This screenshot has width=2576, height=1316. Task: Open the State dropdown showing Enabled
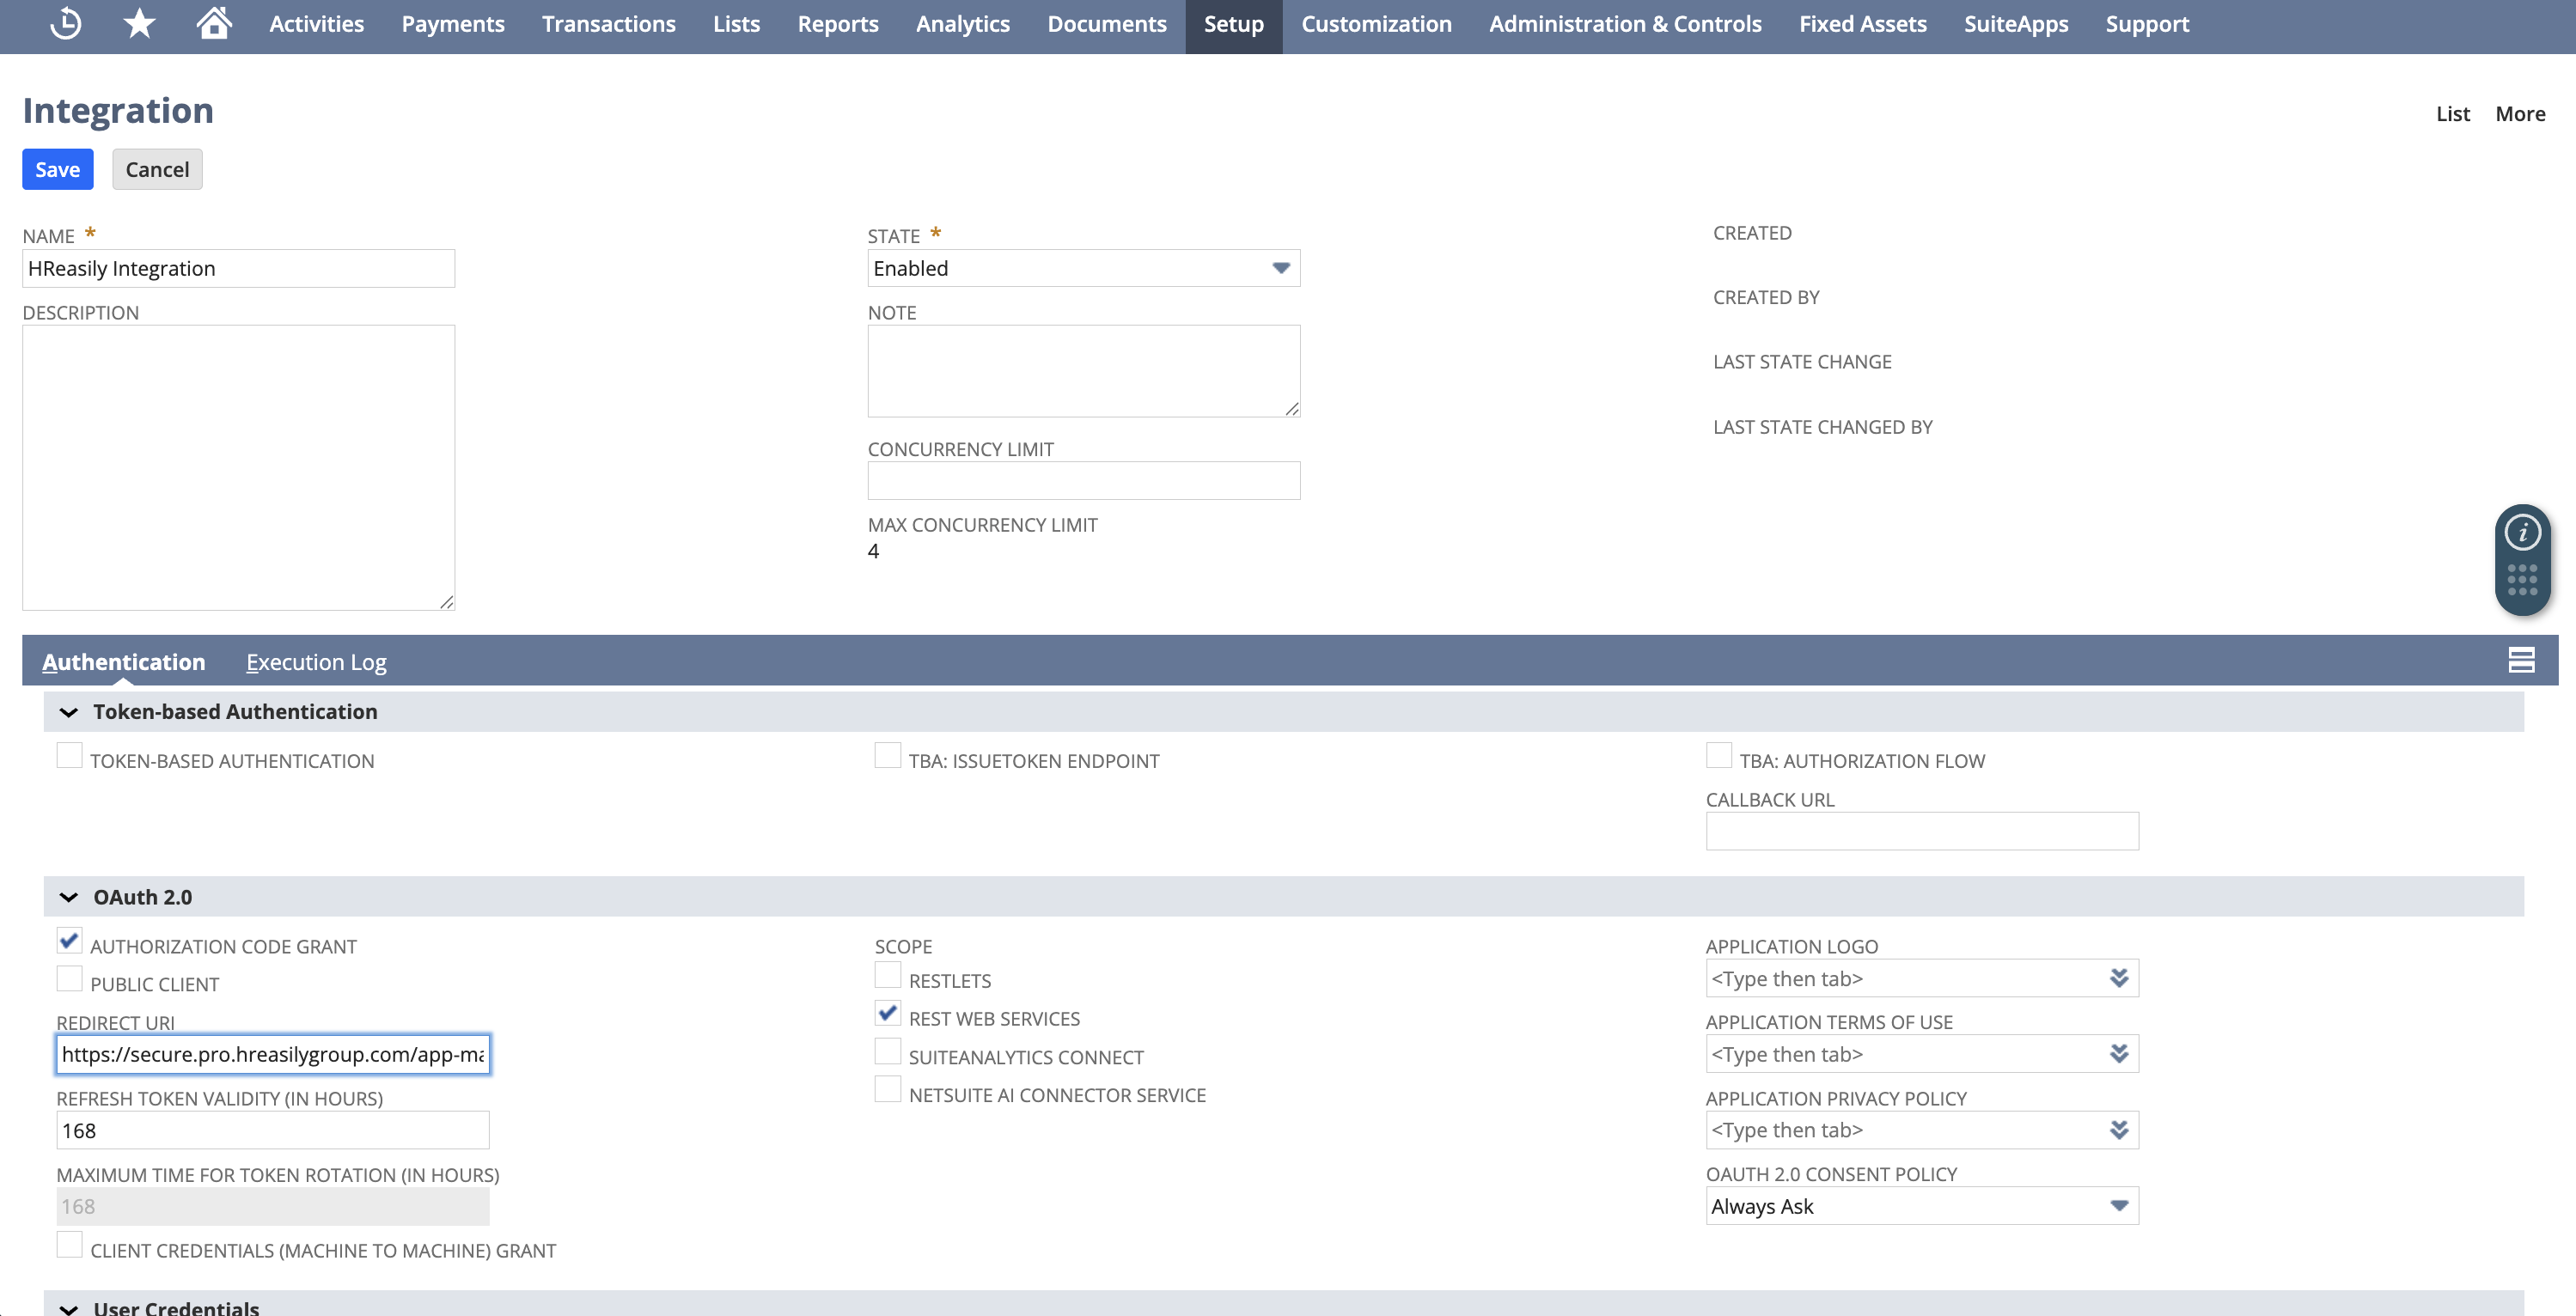click(1083, 268)
